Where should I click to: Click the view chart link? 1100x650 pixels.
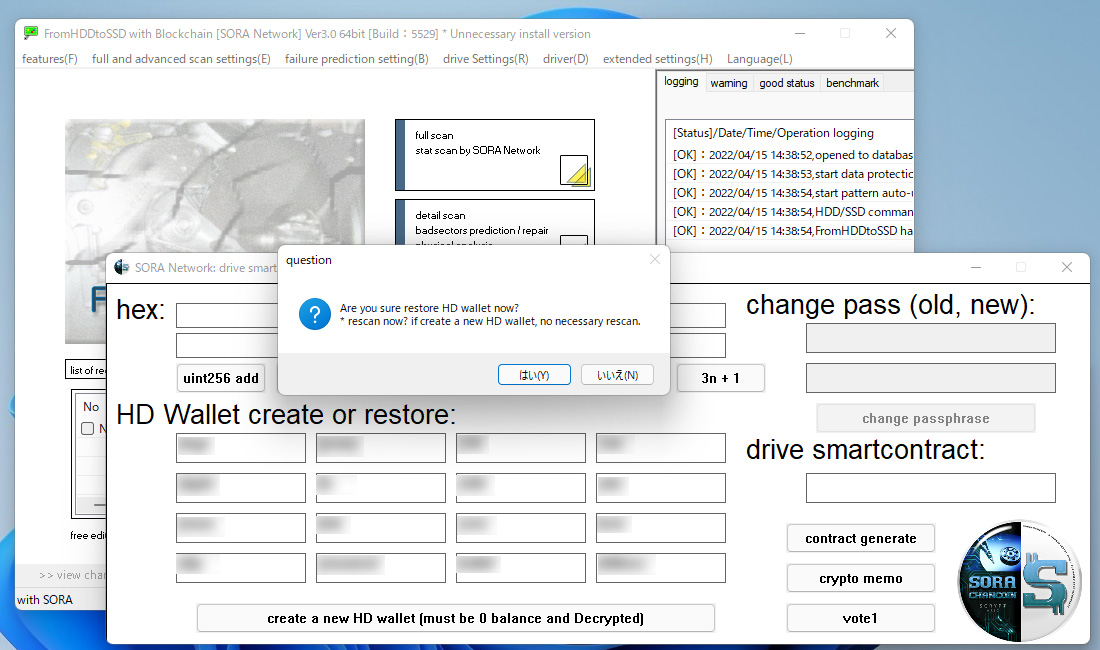click(72, 575)
